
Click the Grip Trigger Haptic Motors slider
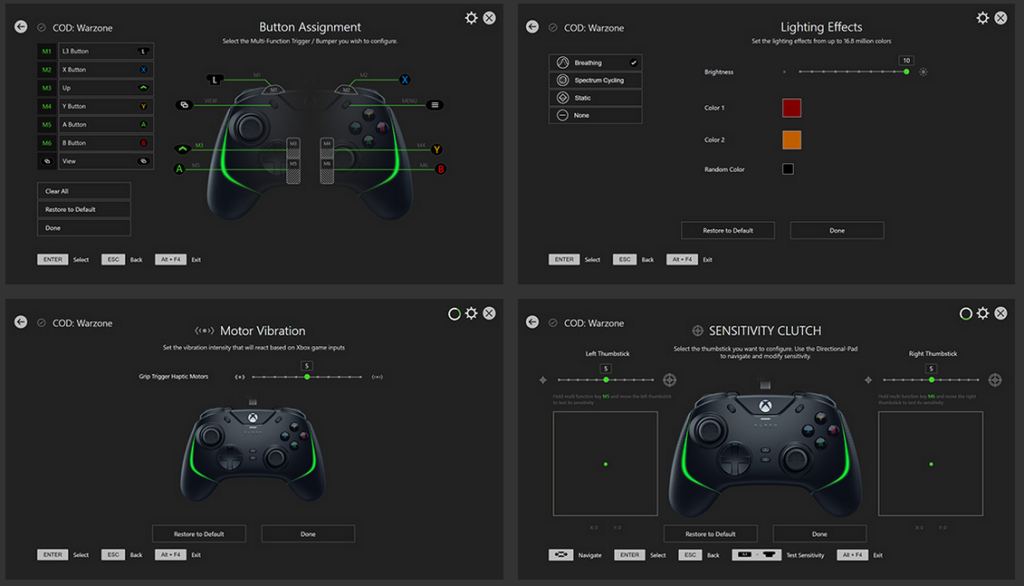[307, 377]
